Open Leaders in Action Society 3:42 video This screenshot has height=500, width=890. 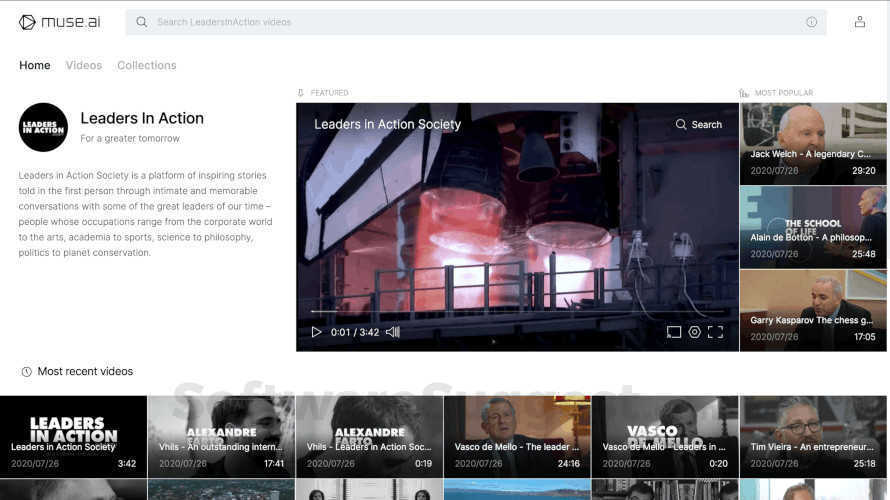73,436
